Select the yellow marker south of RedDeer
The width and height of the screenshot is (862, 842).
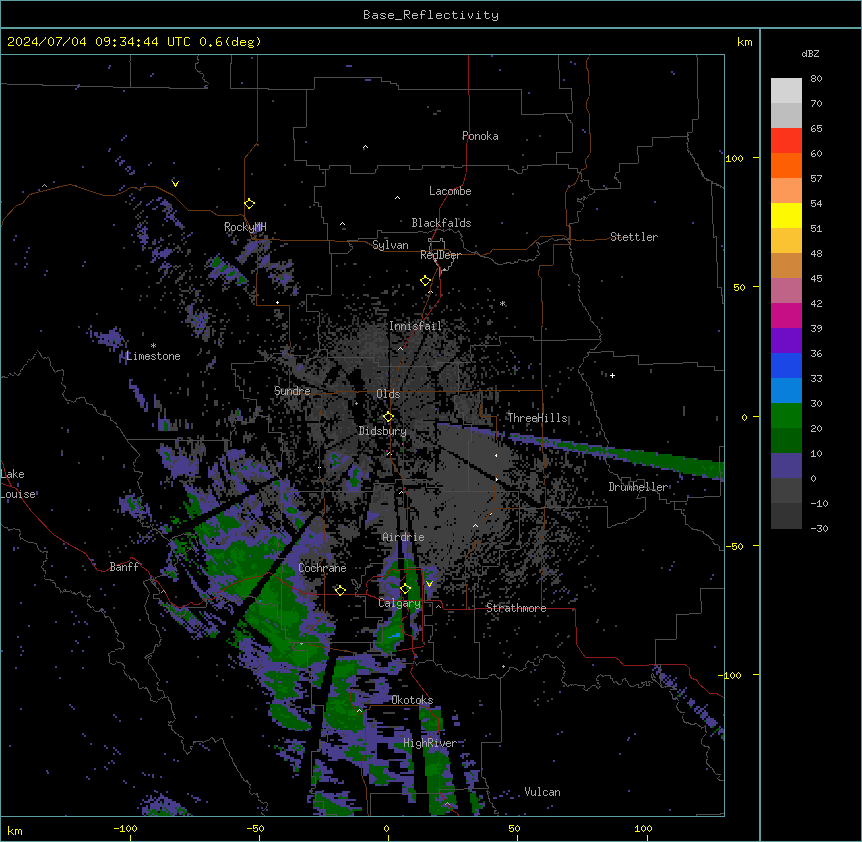426,281
